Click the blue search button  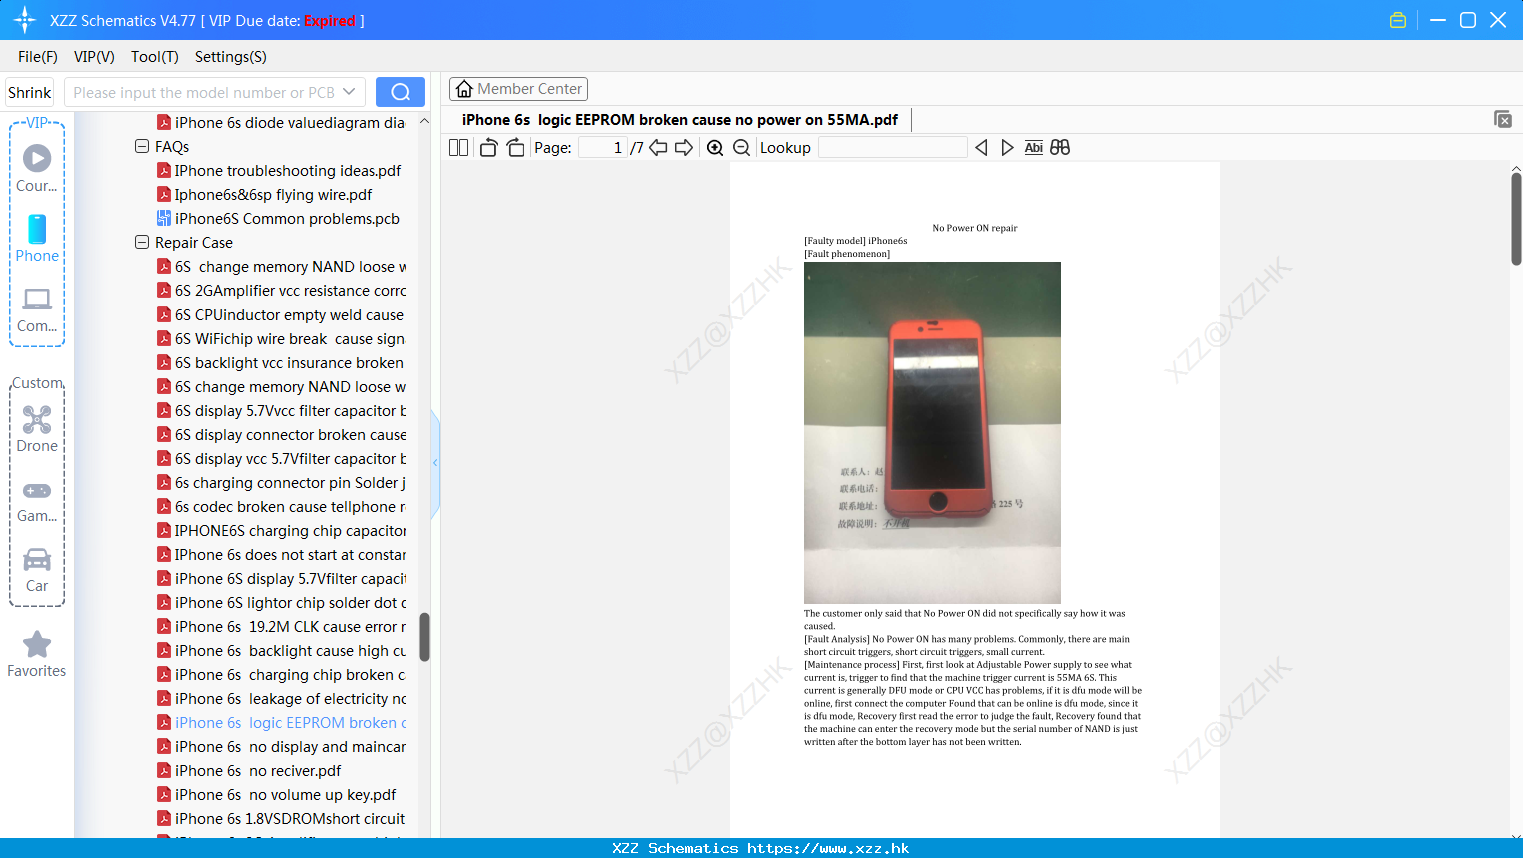tap(400, 92)
